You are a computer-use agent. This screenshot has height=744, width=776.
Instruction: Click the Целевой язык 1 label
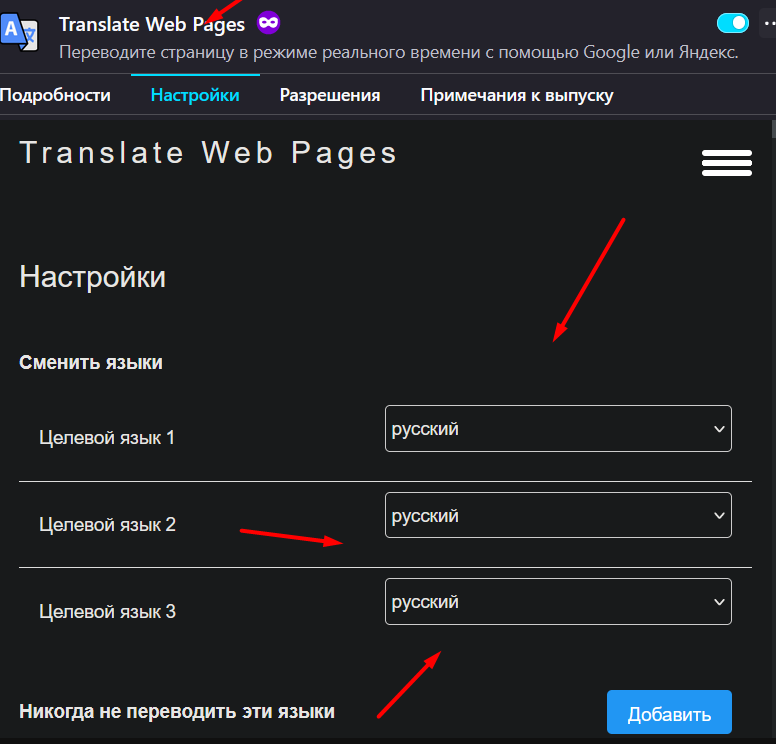tap(107, 438)
